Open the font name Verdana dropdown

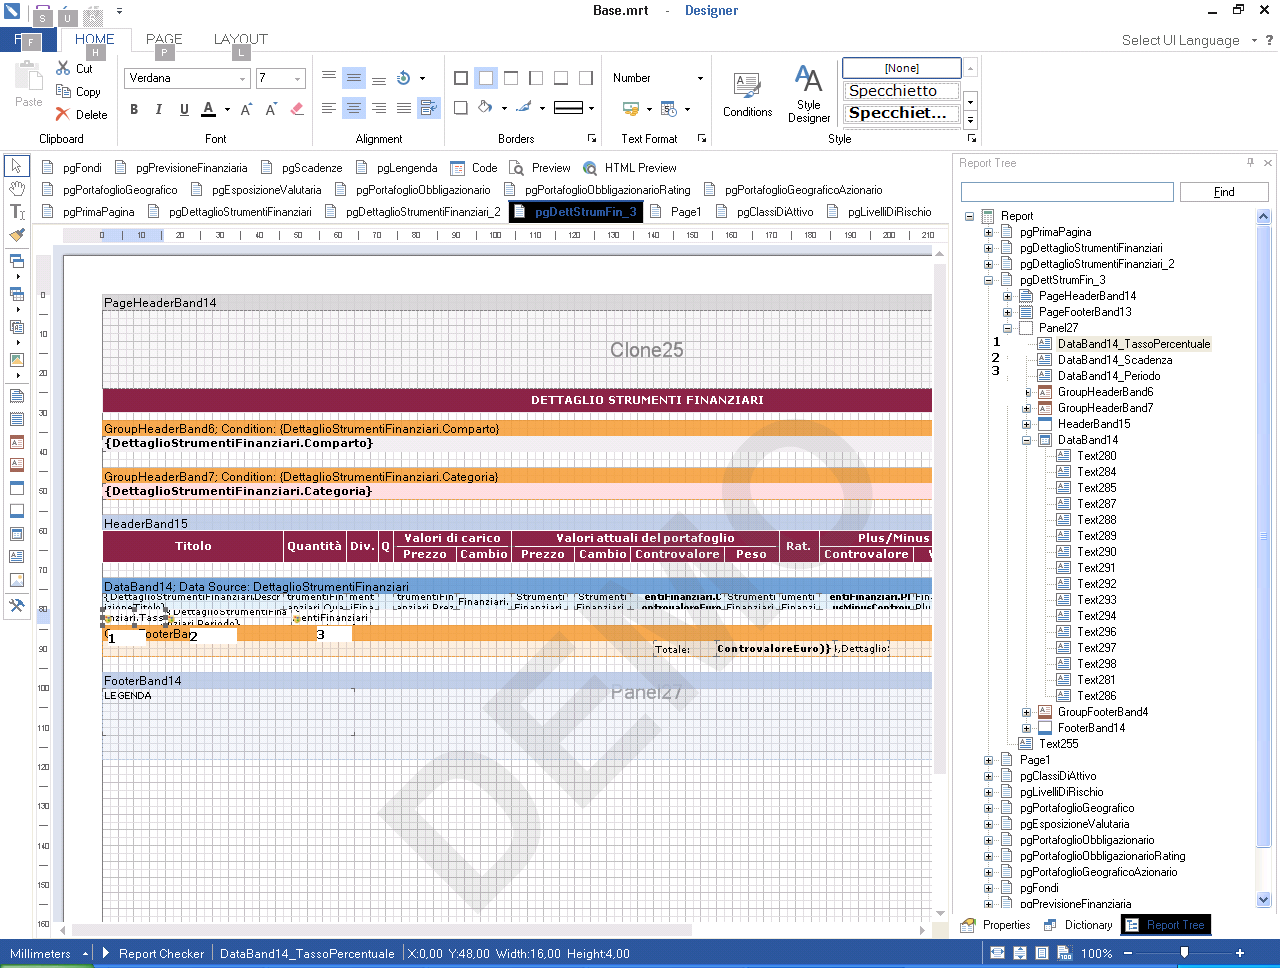click(x=242, y=78)
